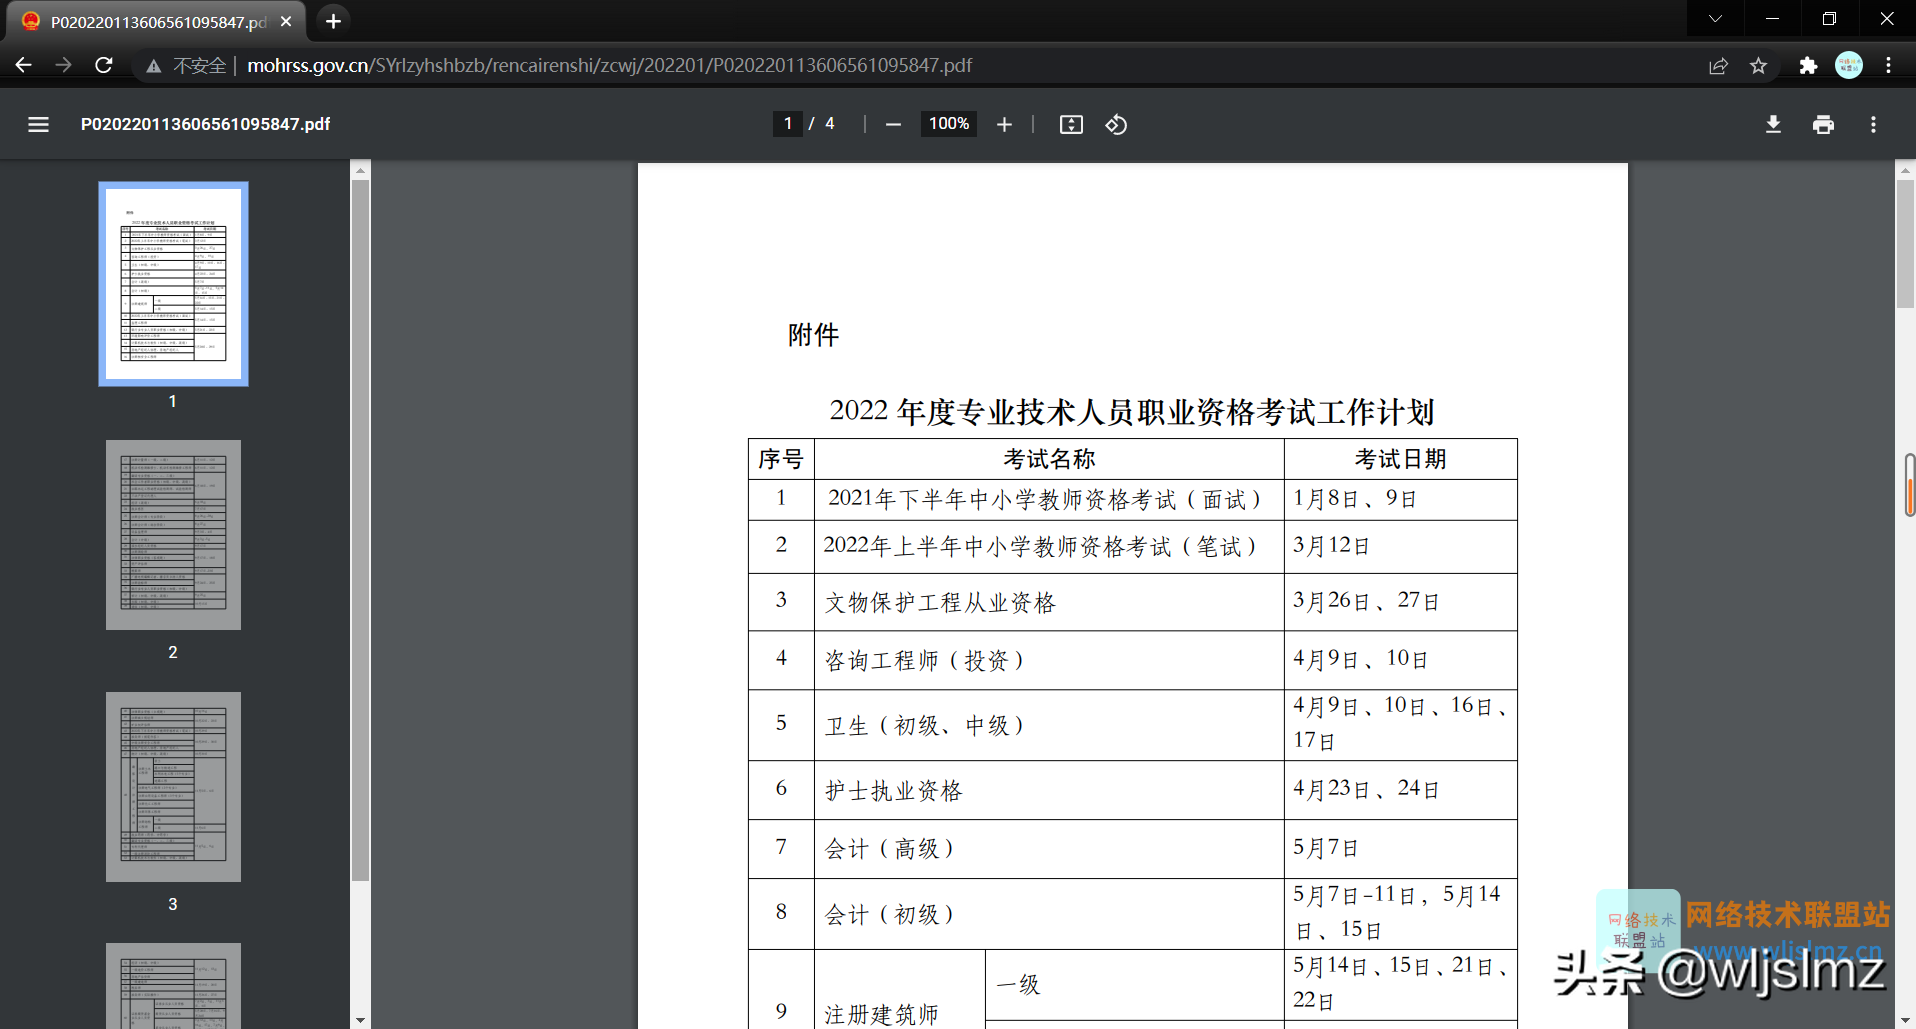Download the PDF file
Viewport: 1916px width, 1029px height.
1773,124
